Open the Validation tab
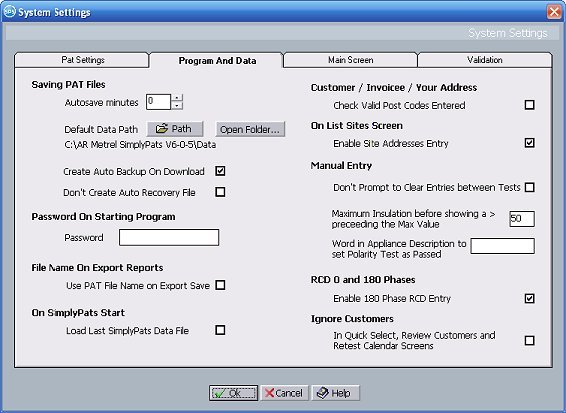This screenshot has height=413, width=566. 484,60
